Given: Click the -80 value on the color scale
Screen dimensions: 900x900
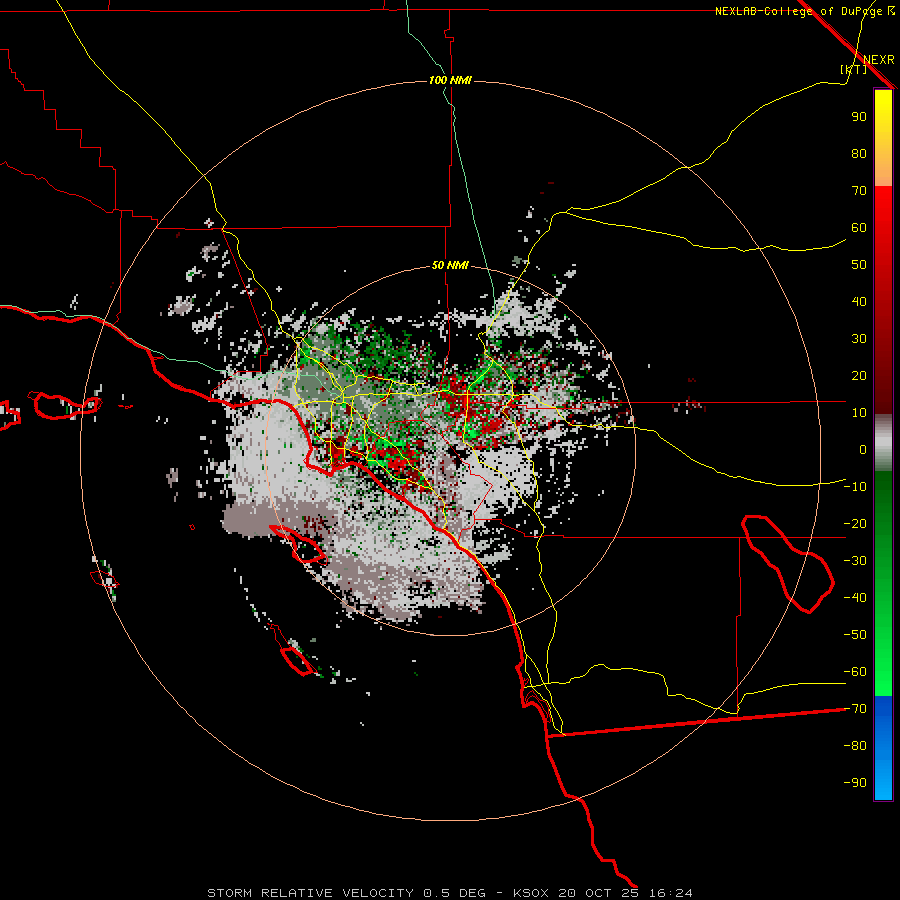Looking at the screenshot, I should [x=855, y=746].
